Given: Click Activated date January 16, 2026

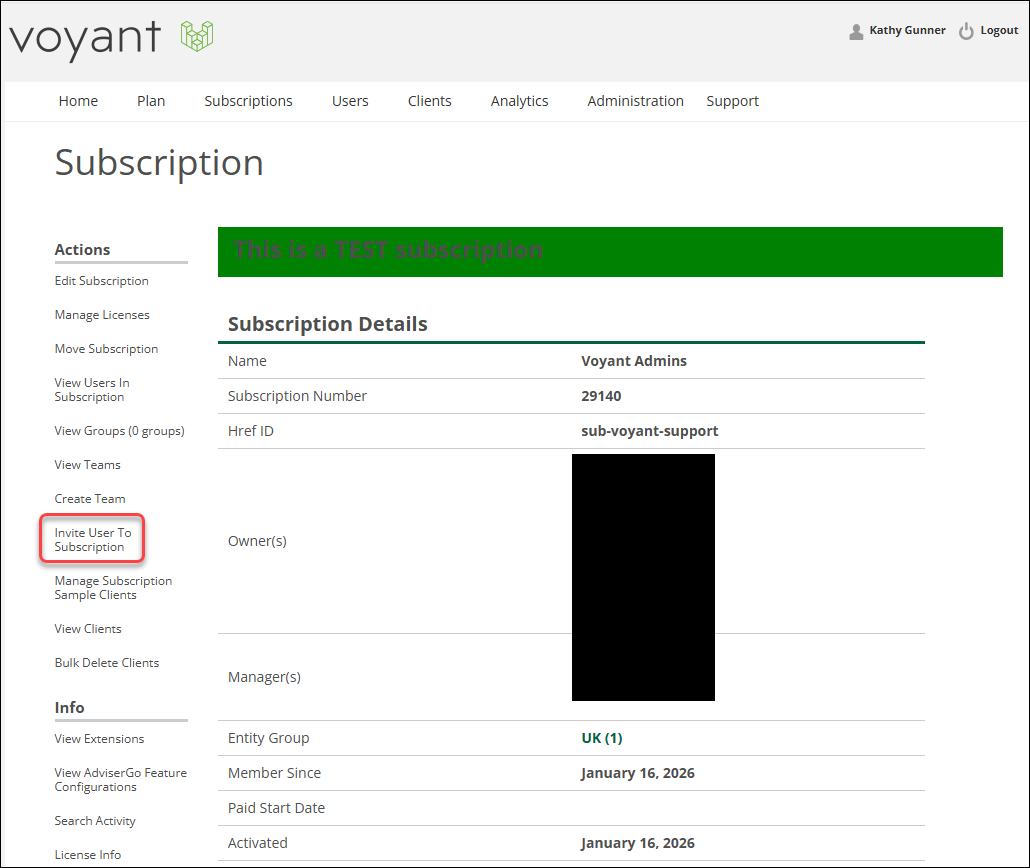Looking at the screenshot, I should (638, 844).
